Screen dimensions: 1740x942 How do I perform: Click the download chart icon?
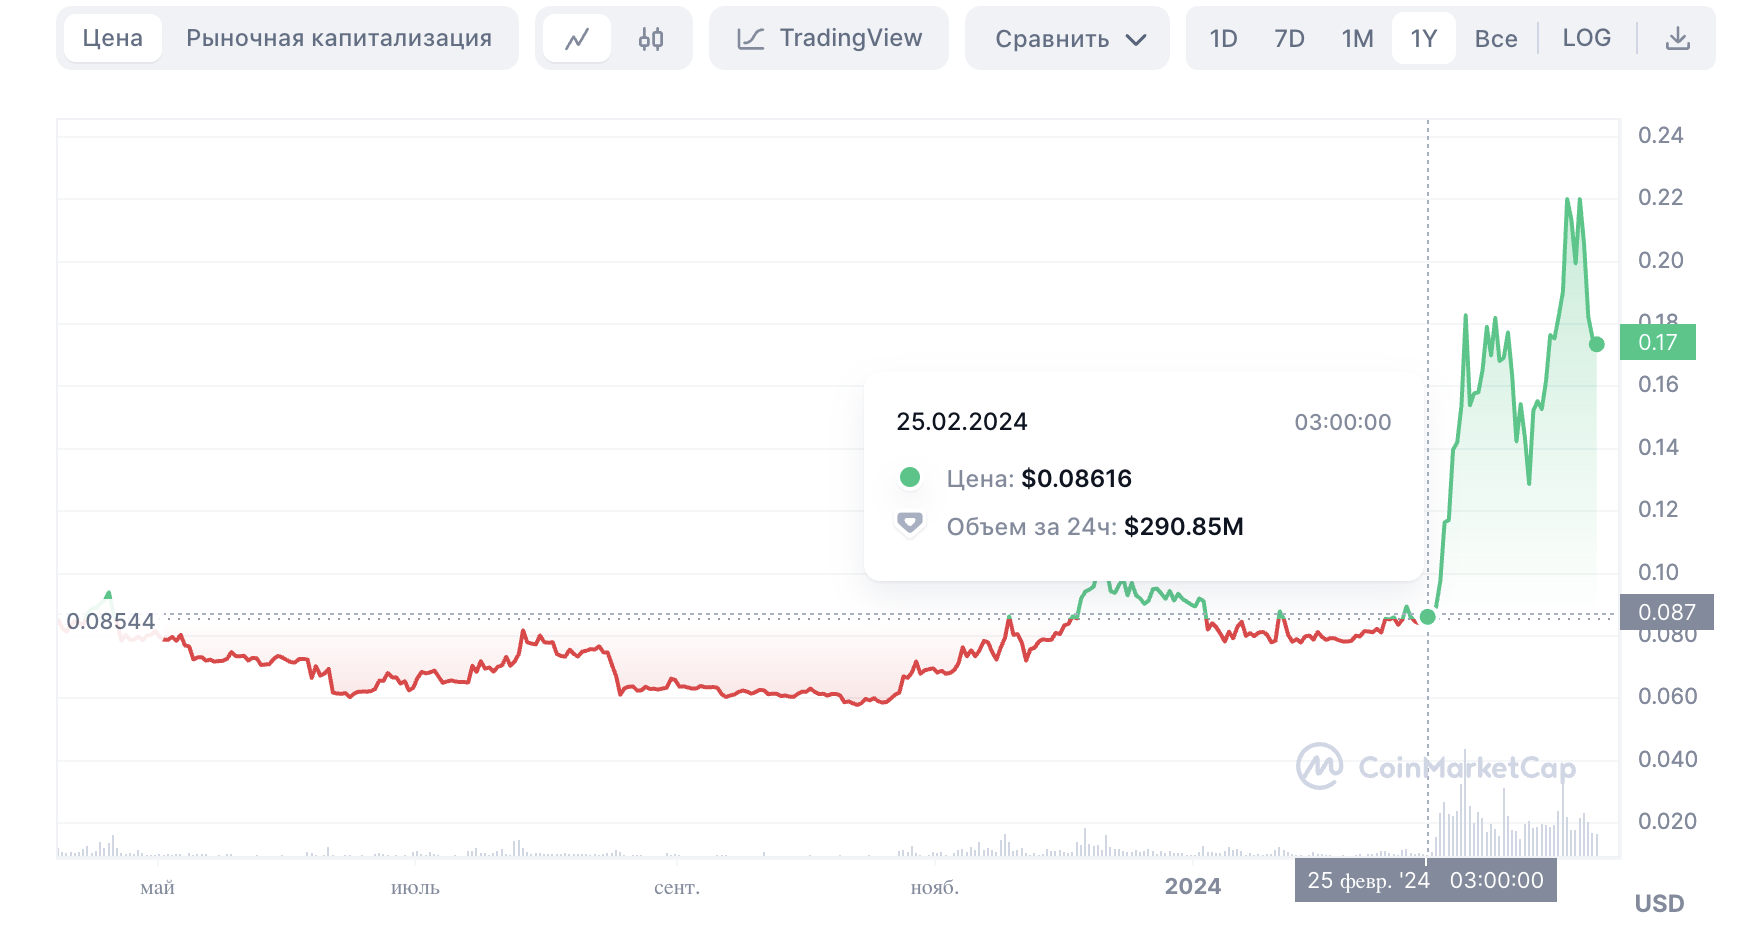tap(1678, 38)
